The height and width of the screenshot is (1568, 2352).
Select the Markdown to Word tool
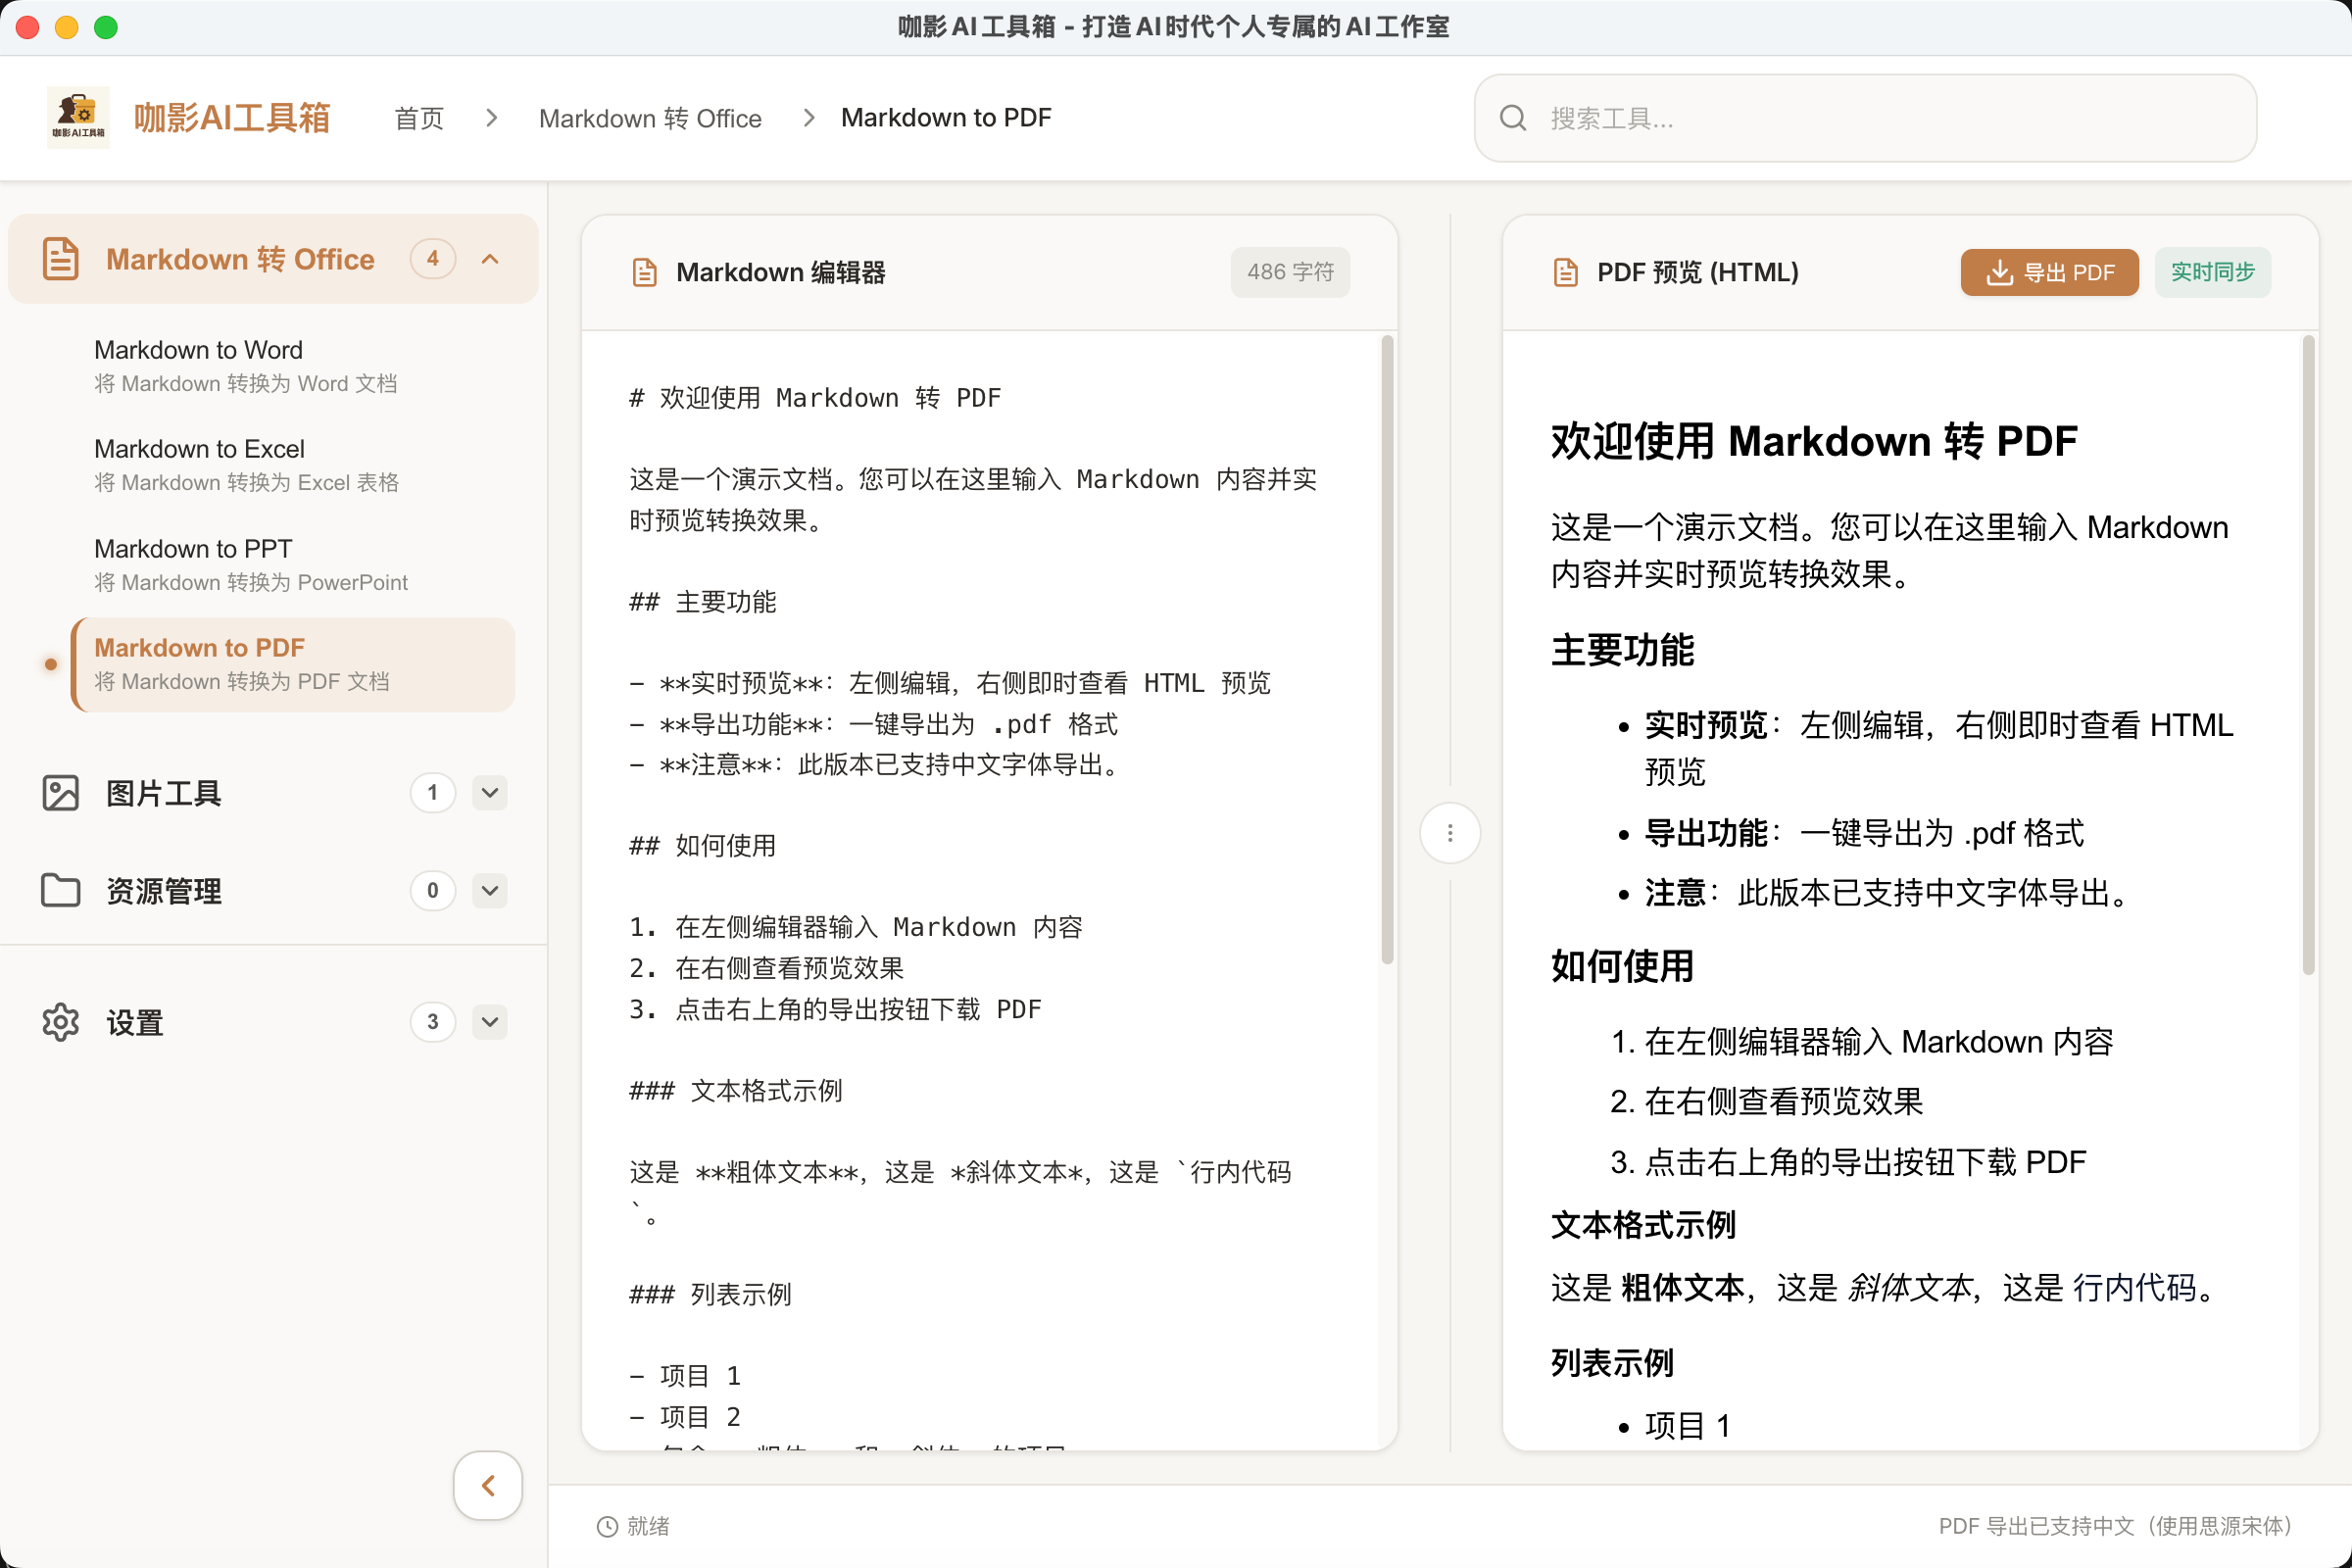(198, 349)
